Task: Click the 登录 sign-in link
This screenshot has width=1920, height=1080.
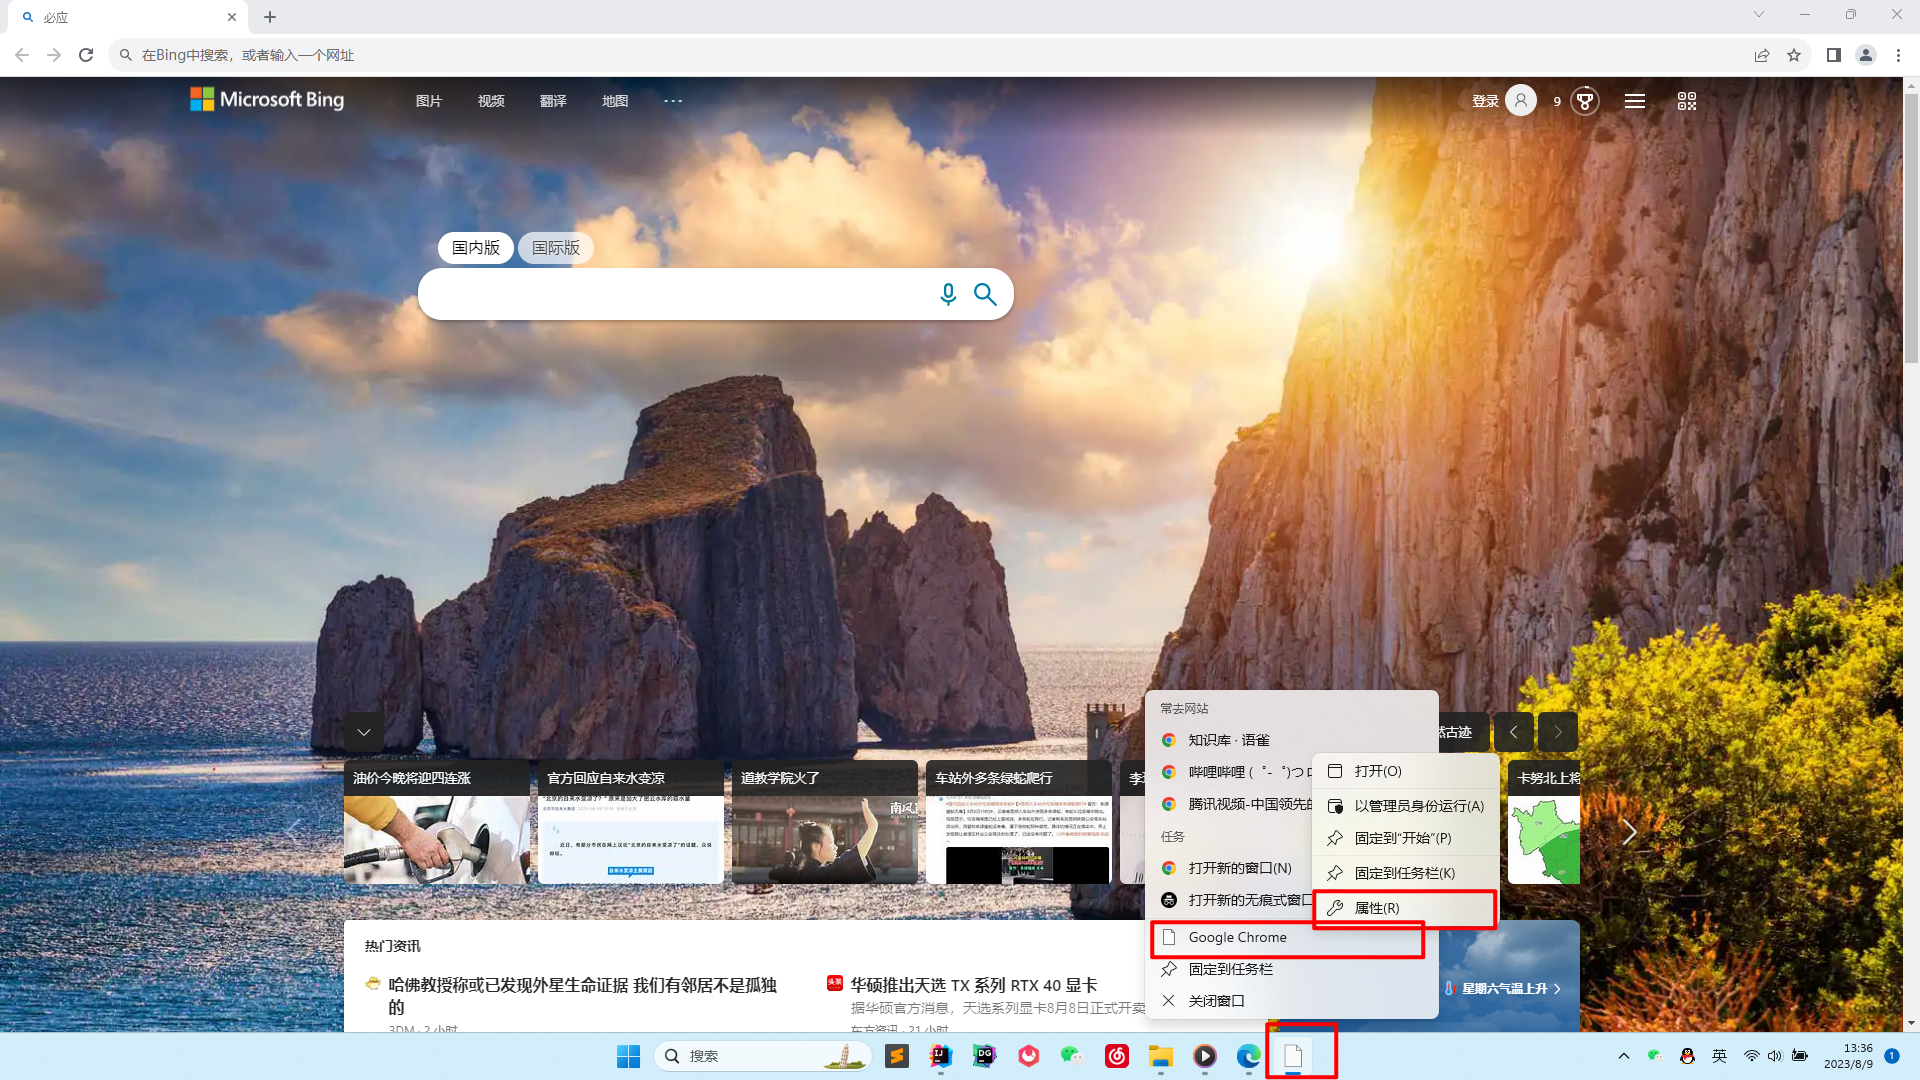Action: pos(1485,101)
